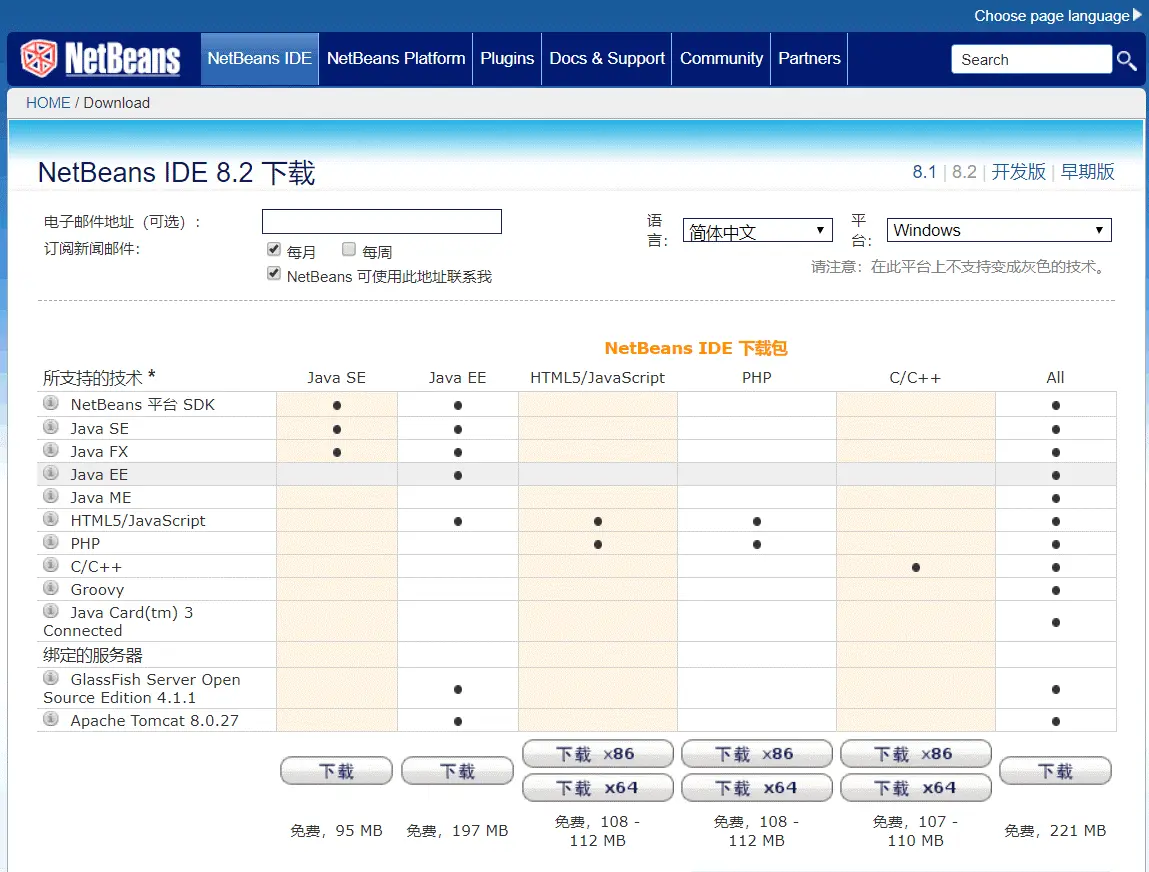Open the NetBeans Platform tab
Viewport: 1149px width, 872px height.
click(x=396, y=59)
